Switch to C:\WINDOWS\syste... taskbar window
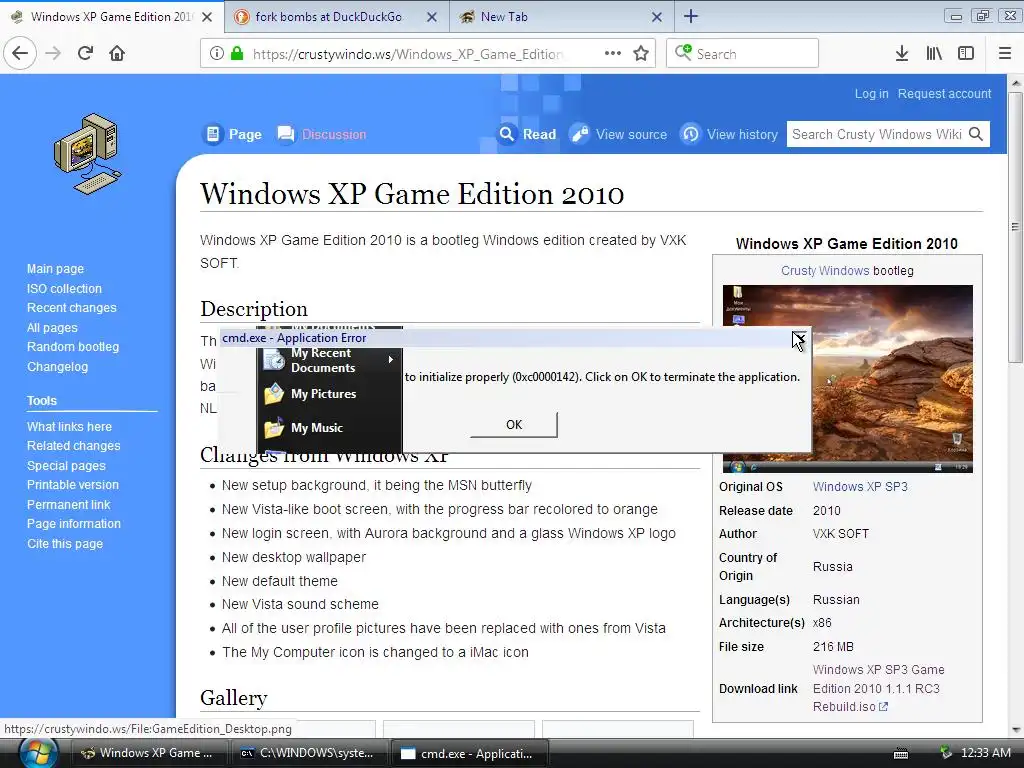The width and height of the screenshot is (1024, 768). click(x=308, y=753)
